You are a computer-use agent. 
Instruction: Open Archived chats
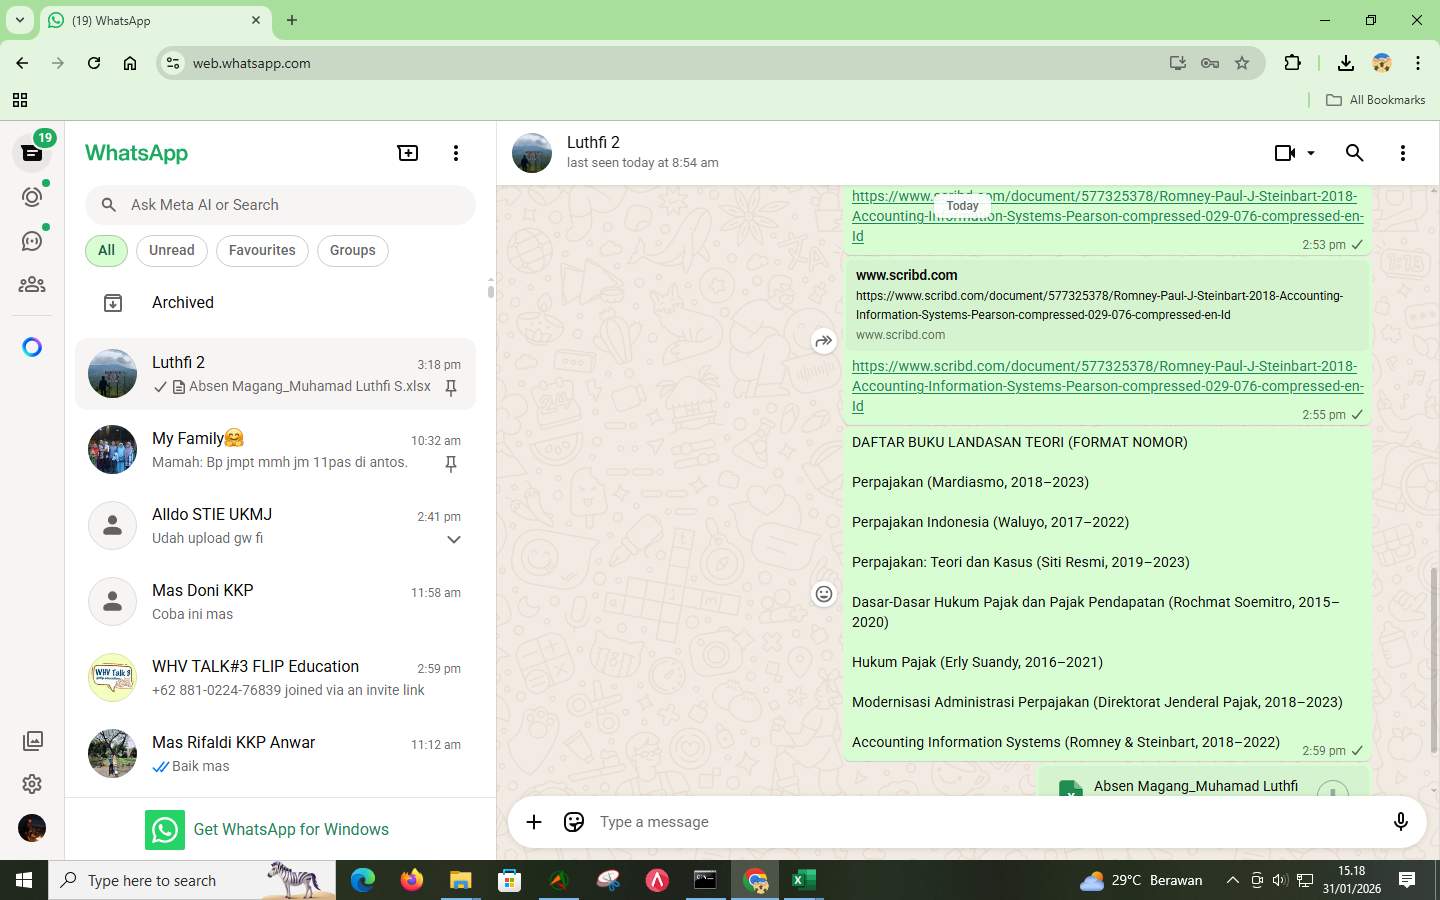click(x=182, y=302)
